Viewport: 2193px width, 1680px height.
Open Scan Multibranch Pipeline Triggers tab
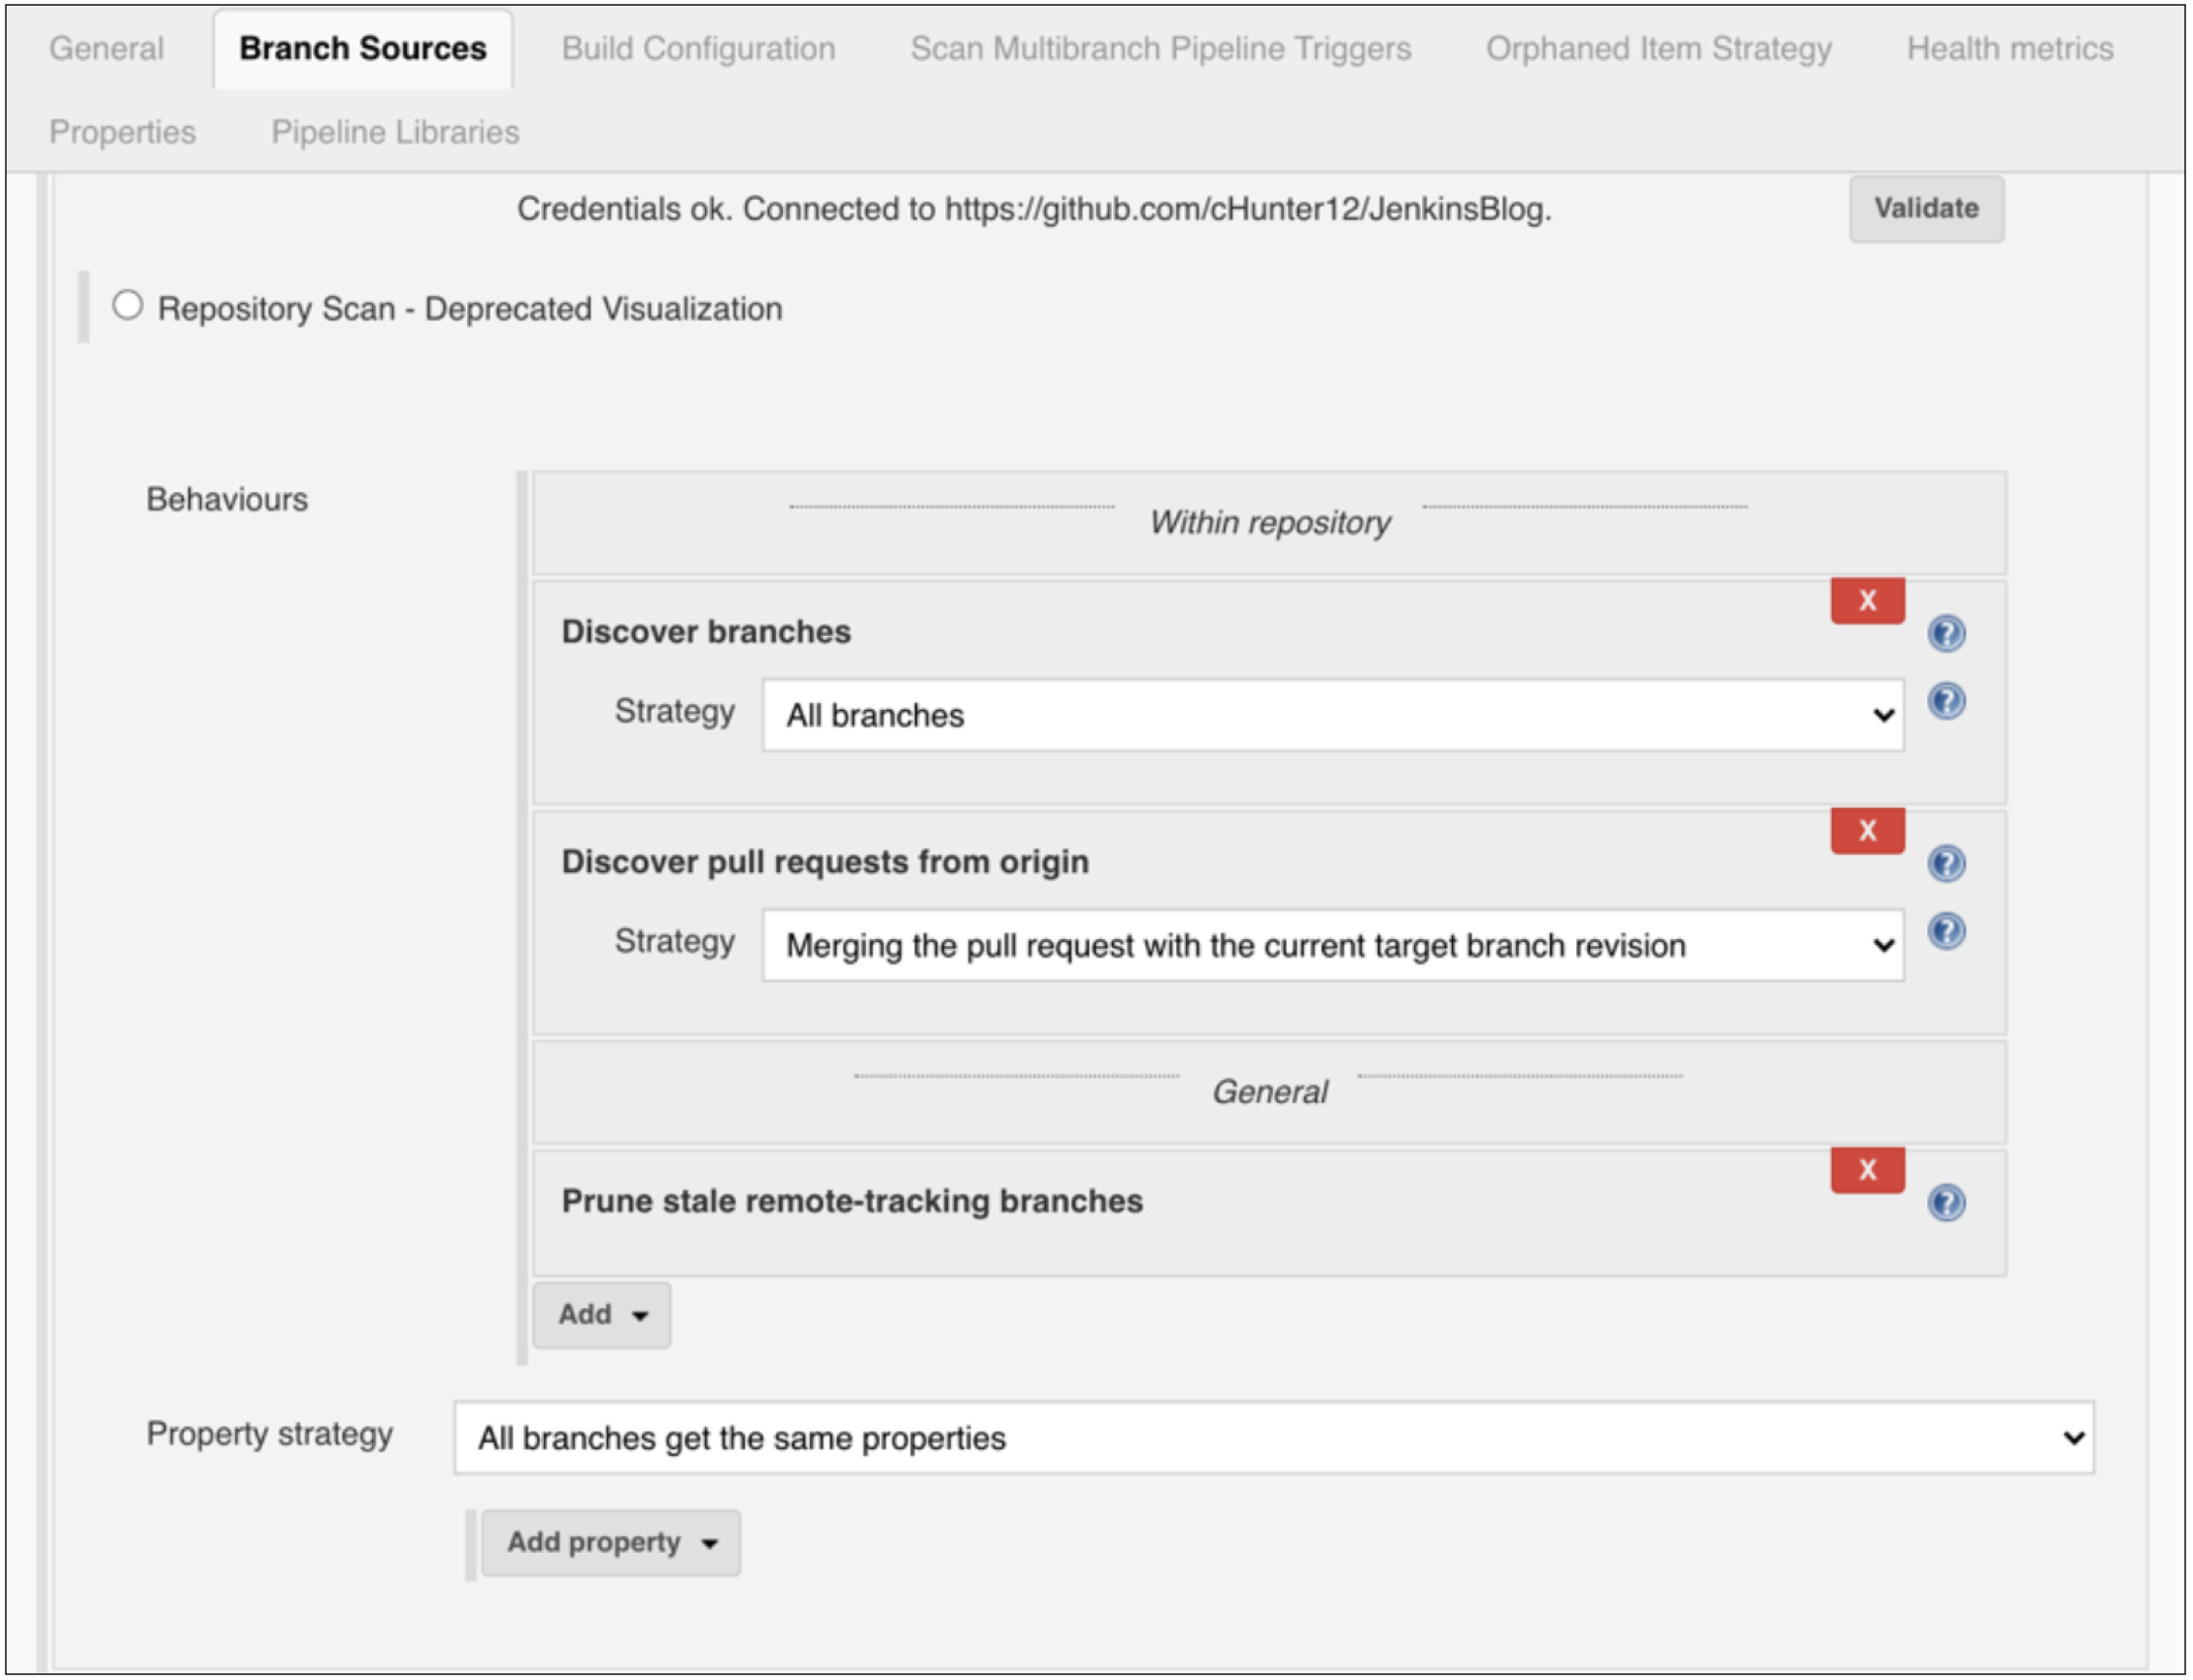(1160, 48)
